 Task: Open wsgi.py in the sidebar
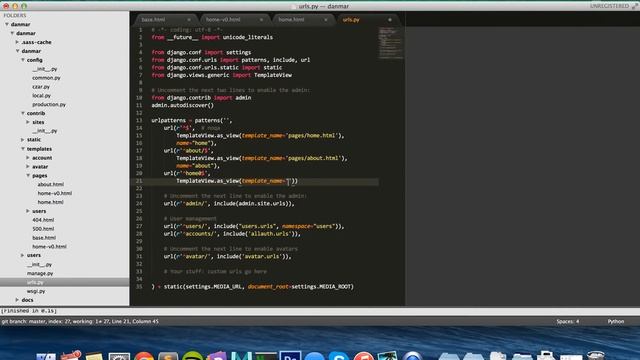[36, 291]
